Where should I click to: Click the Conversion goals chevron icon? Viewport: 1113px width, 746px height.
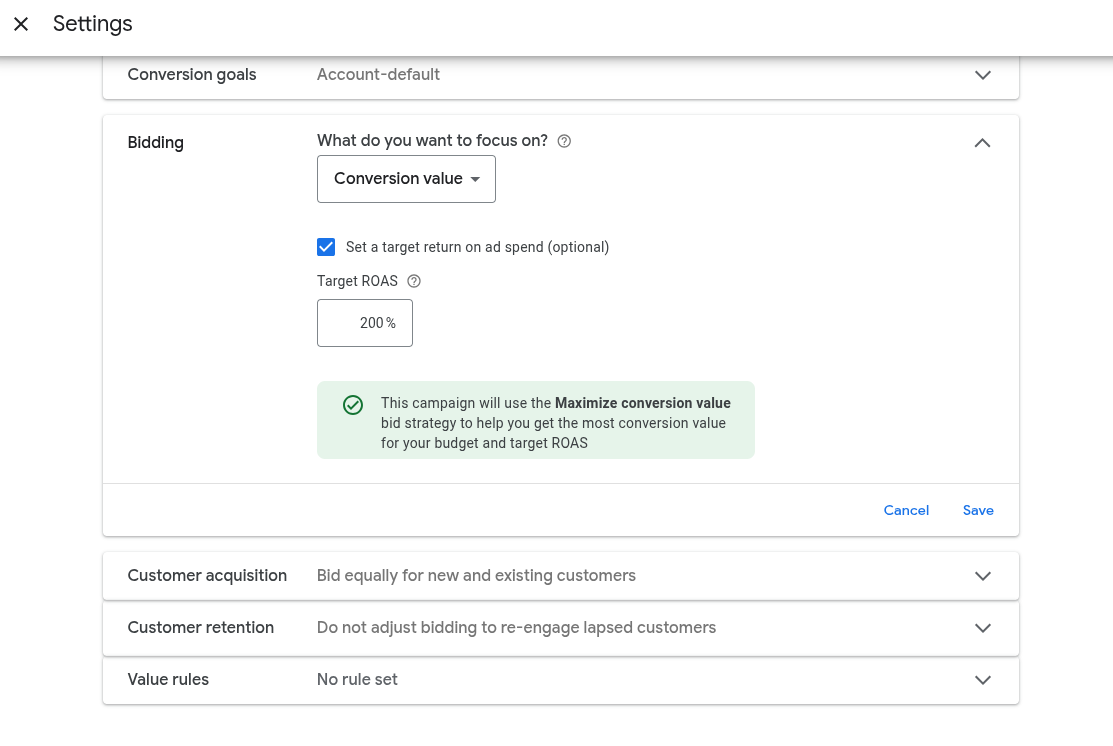coord(982,75)
